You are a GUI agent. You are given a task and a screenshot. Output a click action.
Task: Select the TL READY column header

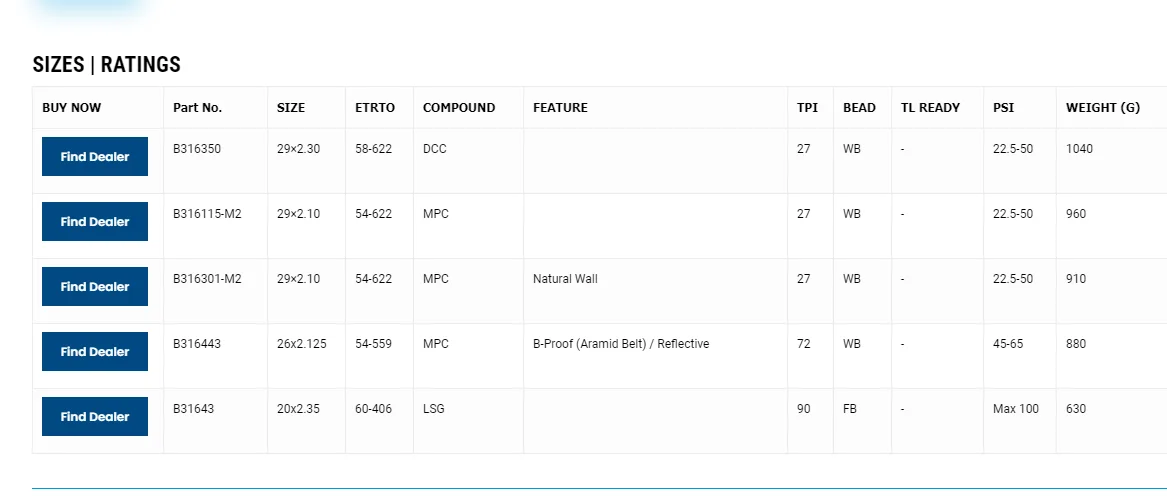(930, 108)
